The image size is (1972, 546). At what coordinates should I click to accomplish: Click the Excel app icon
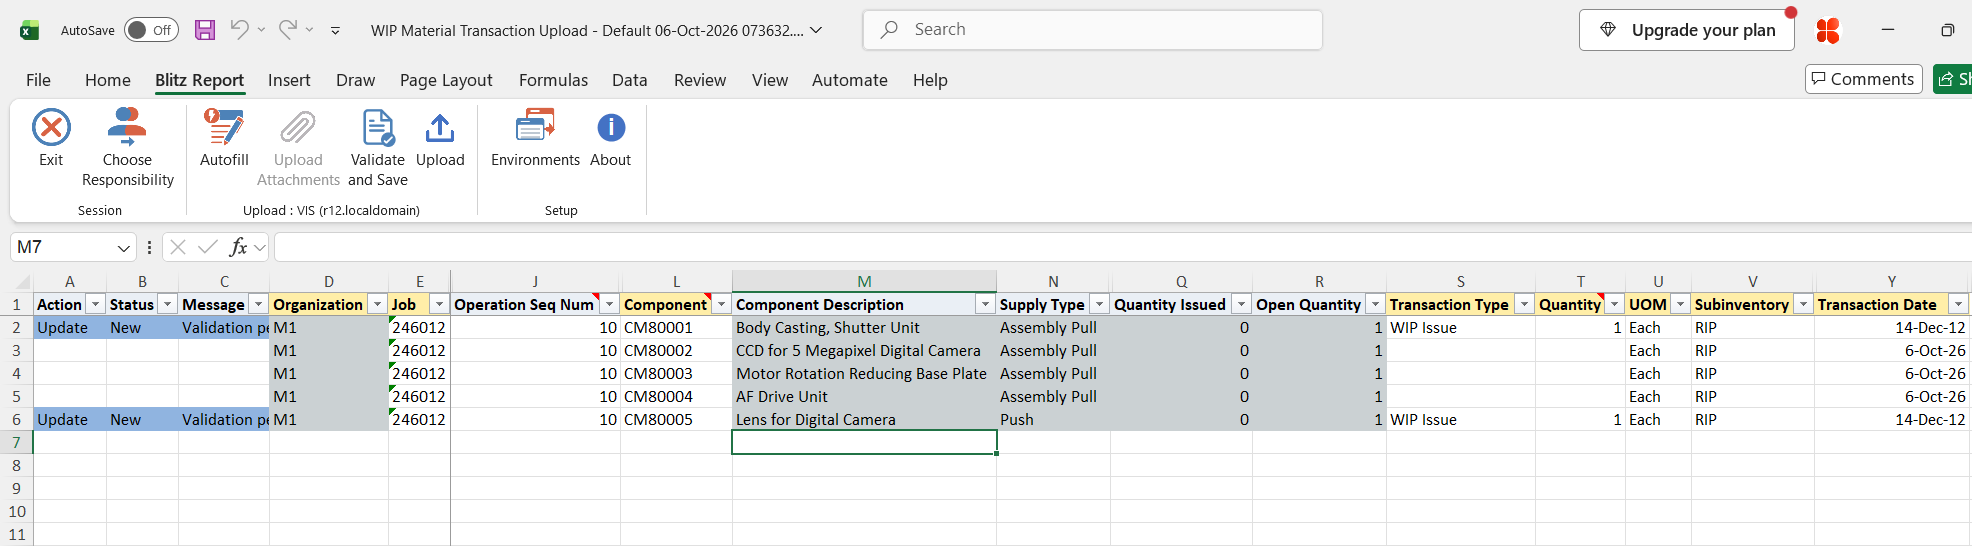pos(30,30)
